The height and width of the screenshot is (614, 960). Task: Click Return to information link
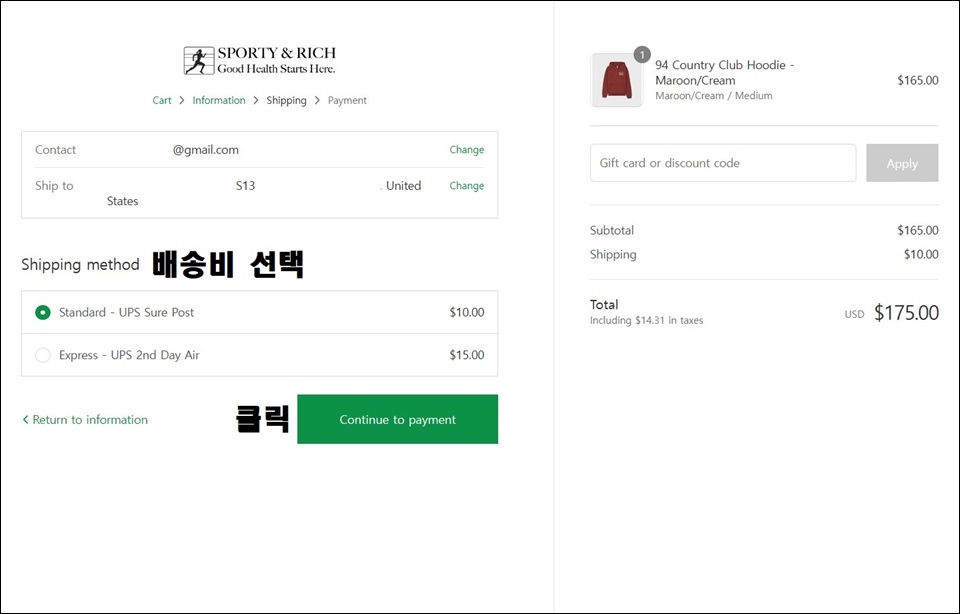tap(85, 419)
